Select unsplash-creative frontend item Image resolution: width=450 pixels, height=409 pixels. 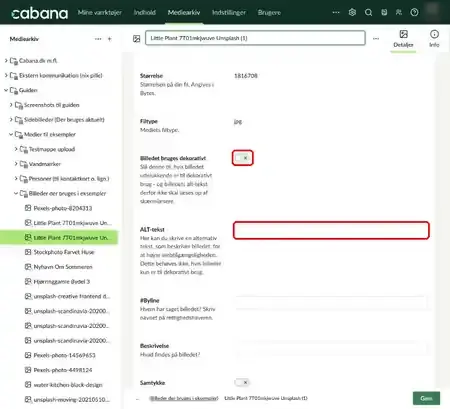point(71,296)
